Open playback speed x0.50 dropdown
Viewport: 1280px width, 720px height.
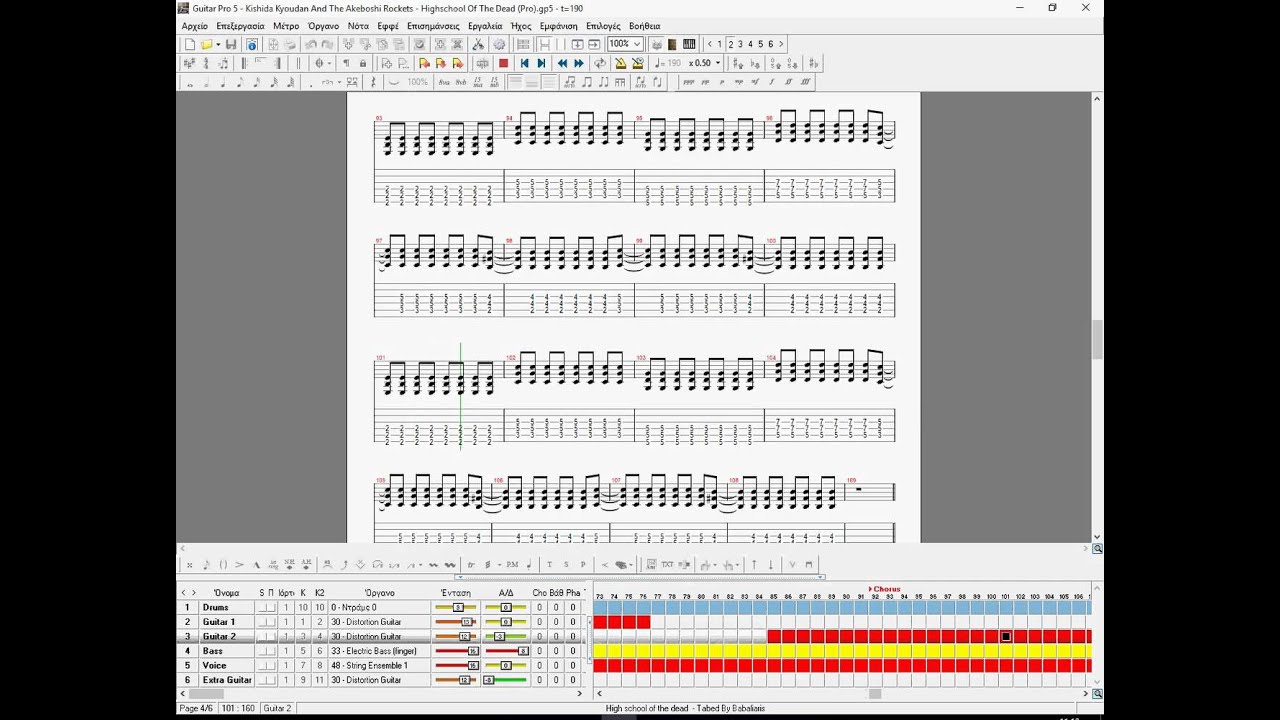(x=717, y=63)
